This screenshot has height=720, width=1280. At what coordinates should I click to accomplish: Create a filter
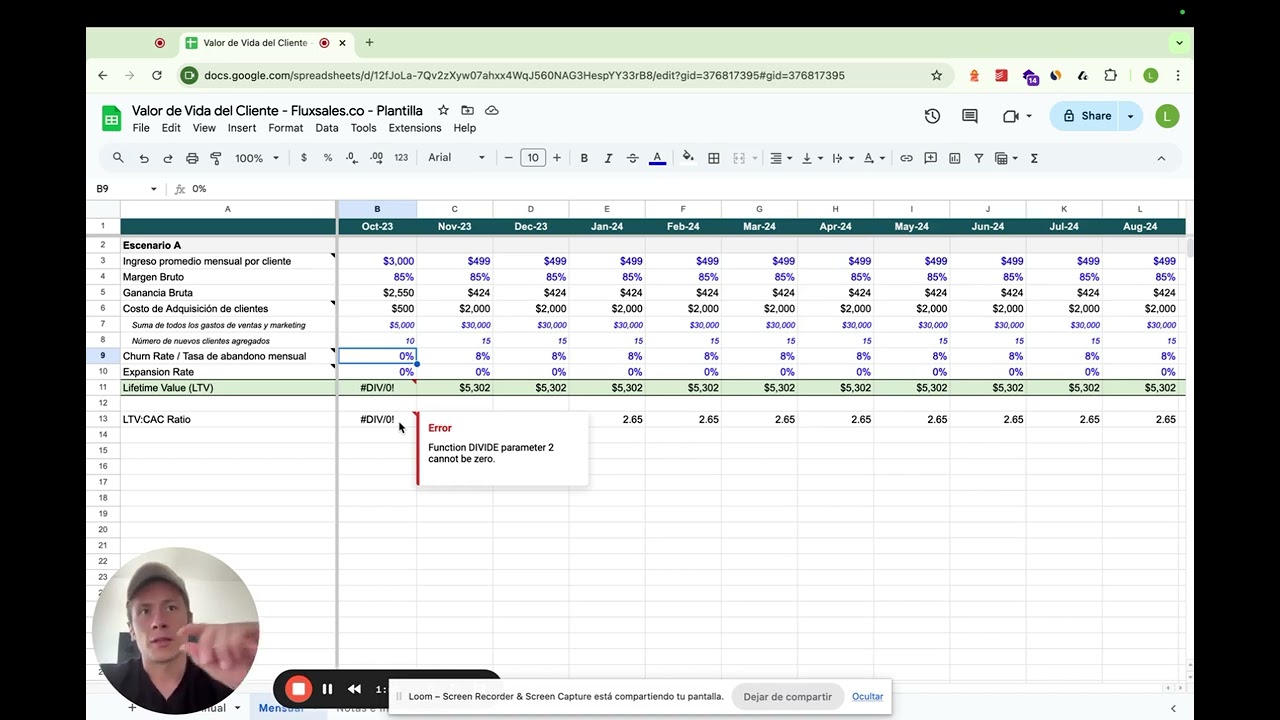[x=979, y=158]
